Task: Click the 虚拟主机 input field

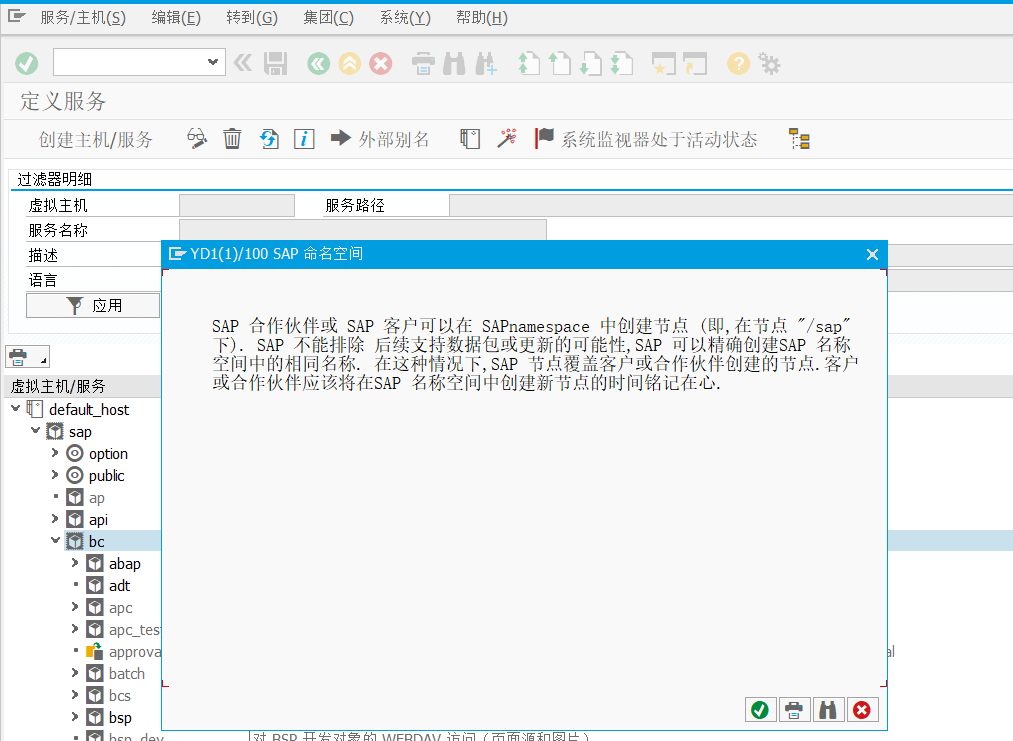Action: (236, 205)
